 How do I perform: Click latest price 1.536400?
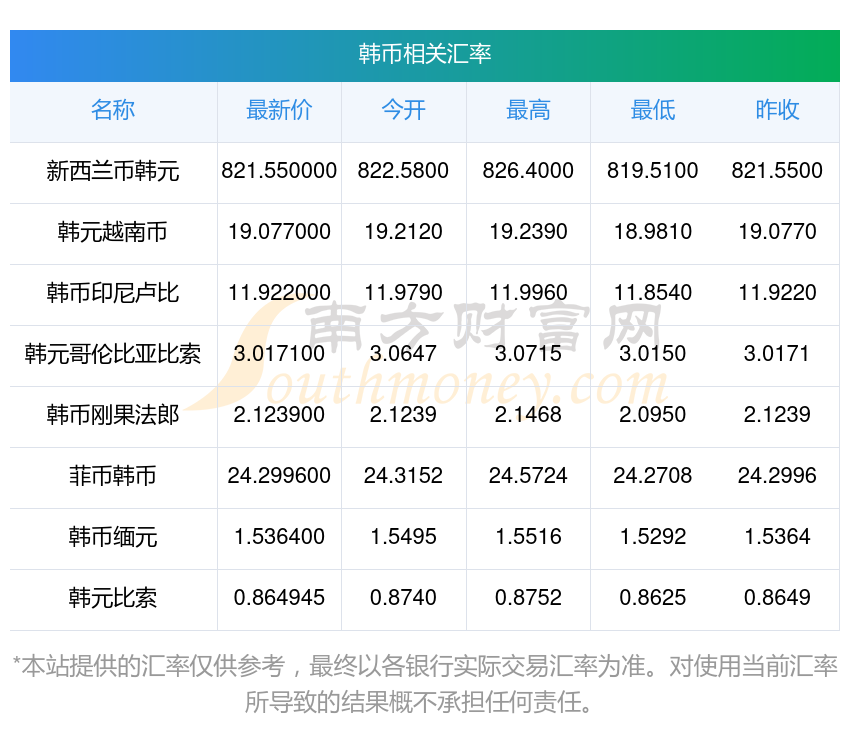(x=279, y=537)
